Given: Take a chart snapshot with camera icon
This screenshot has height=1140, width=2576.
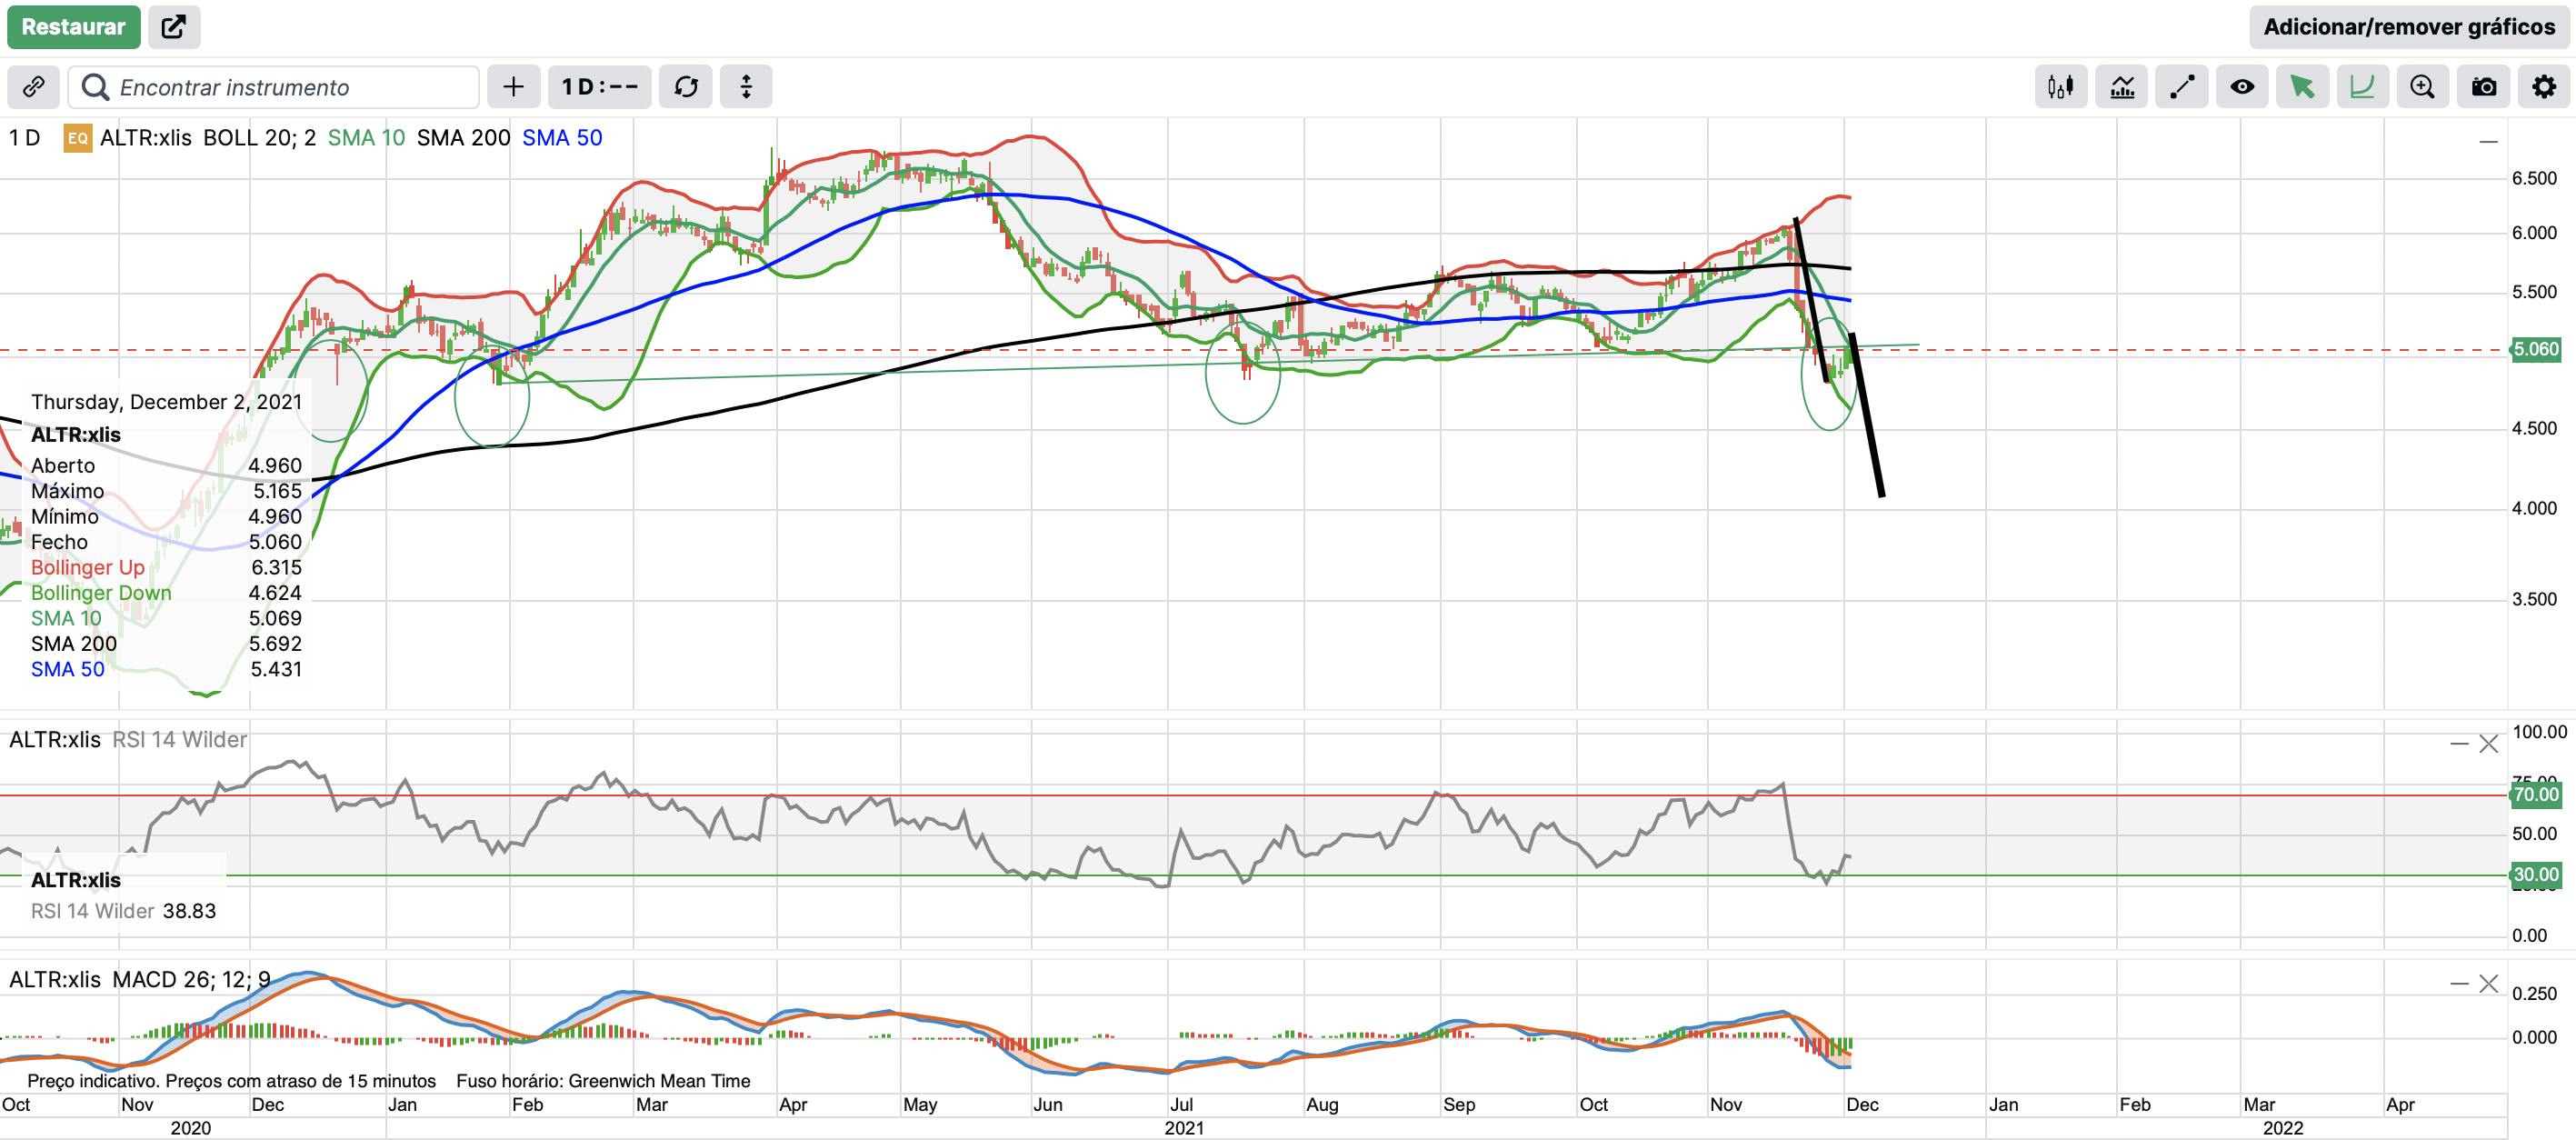Looking at the screenshot, I should (x=2483, y=87).
